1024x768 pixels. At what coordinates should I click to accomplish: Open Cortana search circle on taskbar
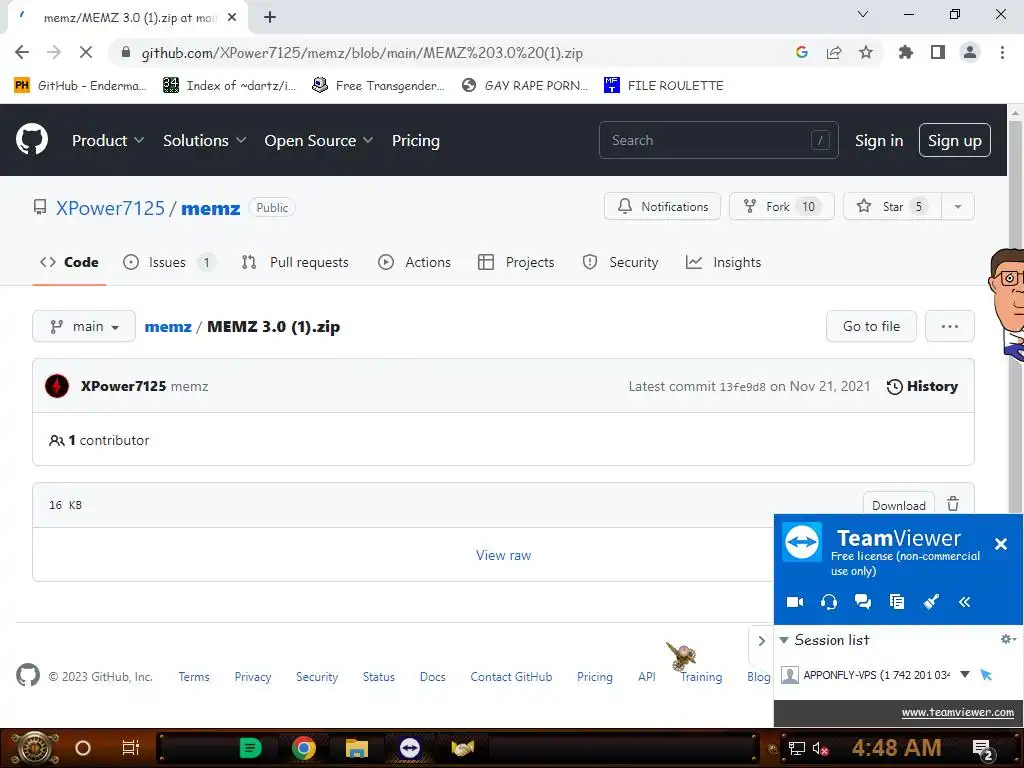(x=83, y=748)
